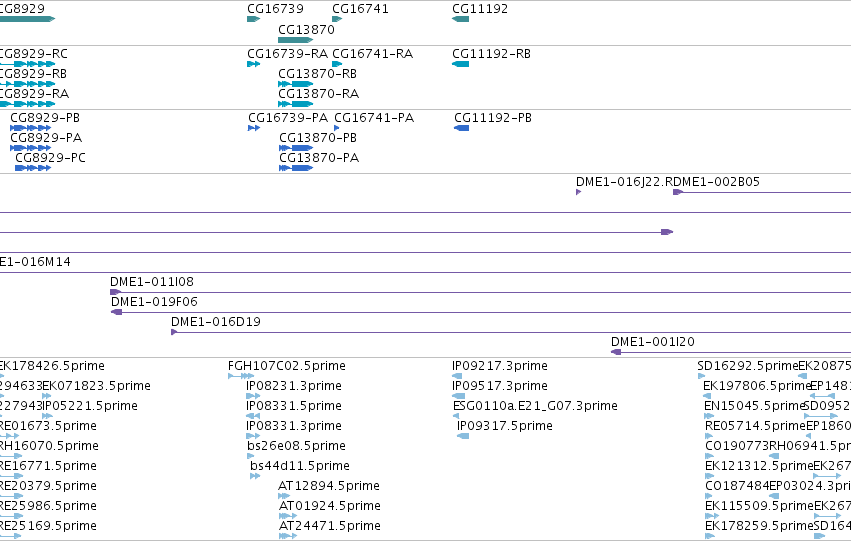
Task: Select the DME1-019F06 BAC label
Action: click(154, 302)
